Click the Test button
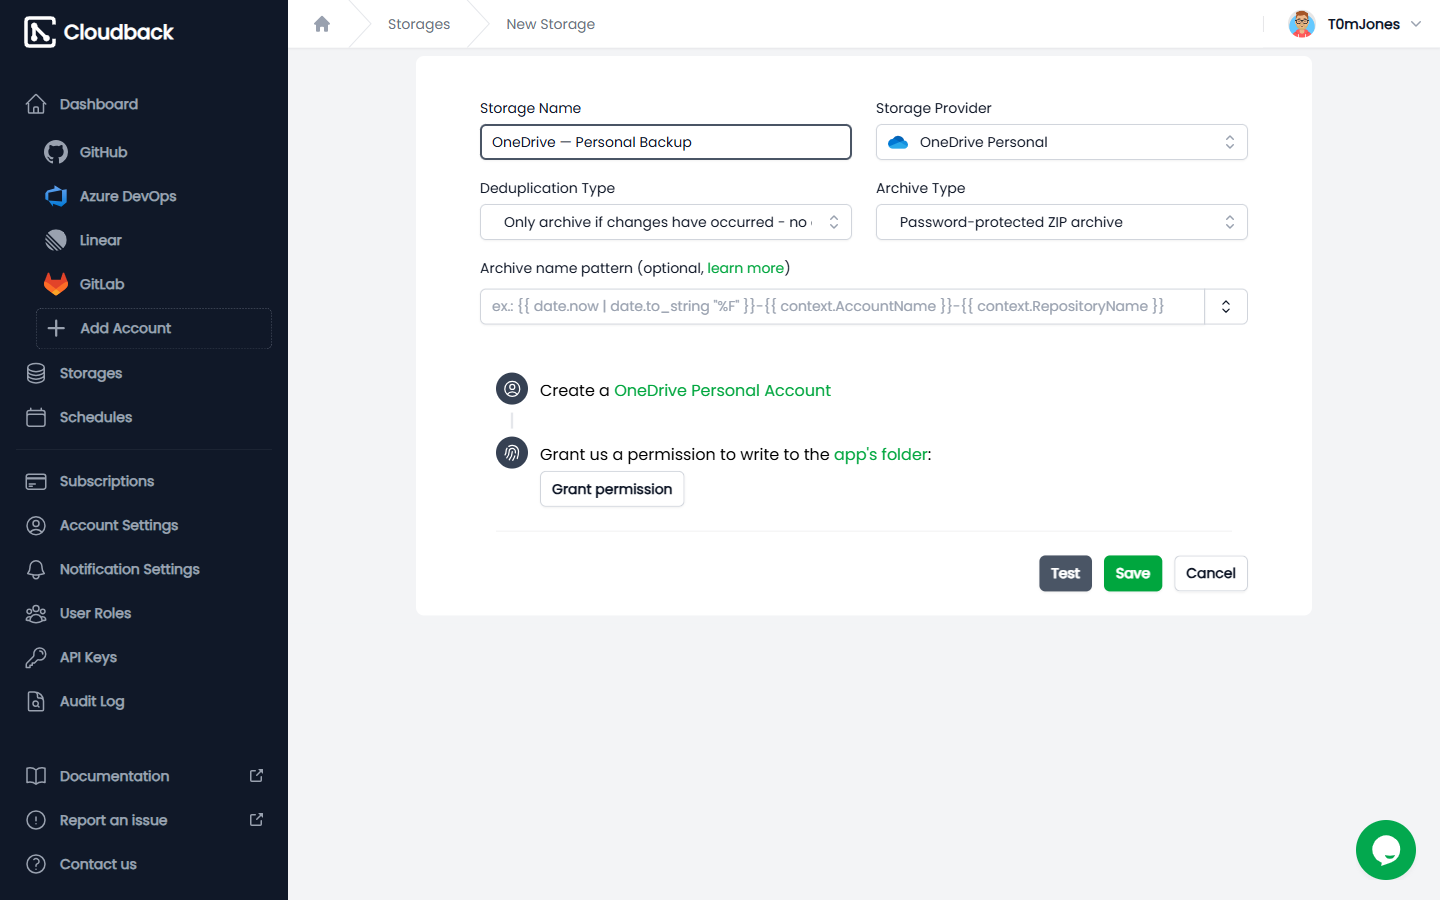Viewport: 1440px width, 900px height. pyautogui.click(x=1065, y=573)
